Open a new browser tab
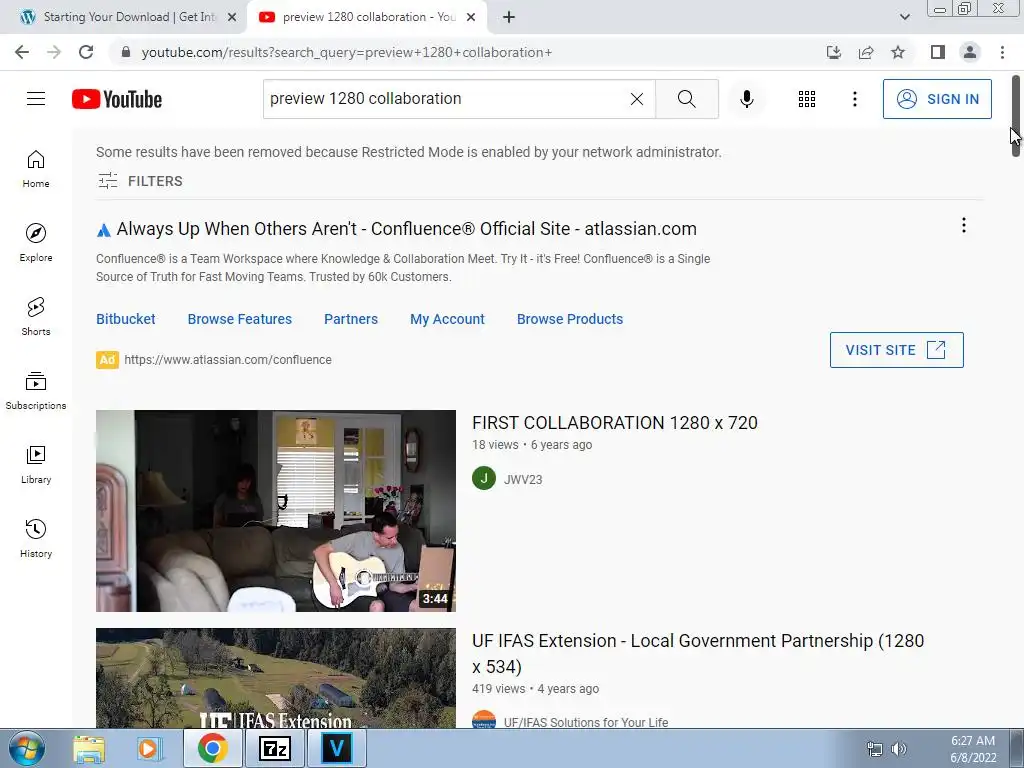 point(509,18)
